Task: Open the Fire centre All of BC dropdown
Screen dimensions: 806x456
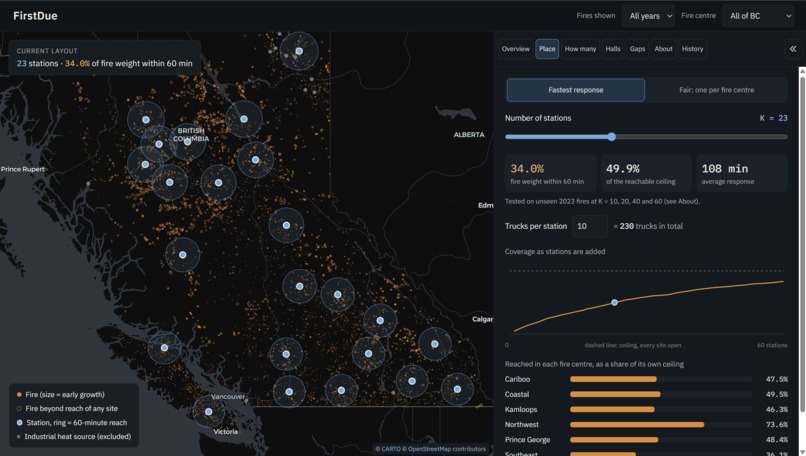Action: pyautogui.click(x=758, y=16)
